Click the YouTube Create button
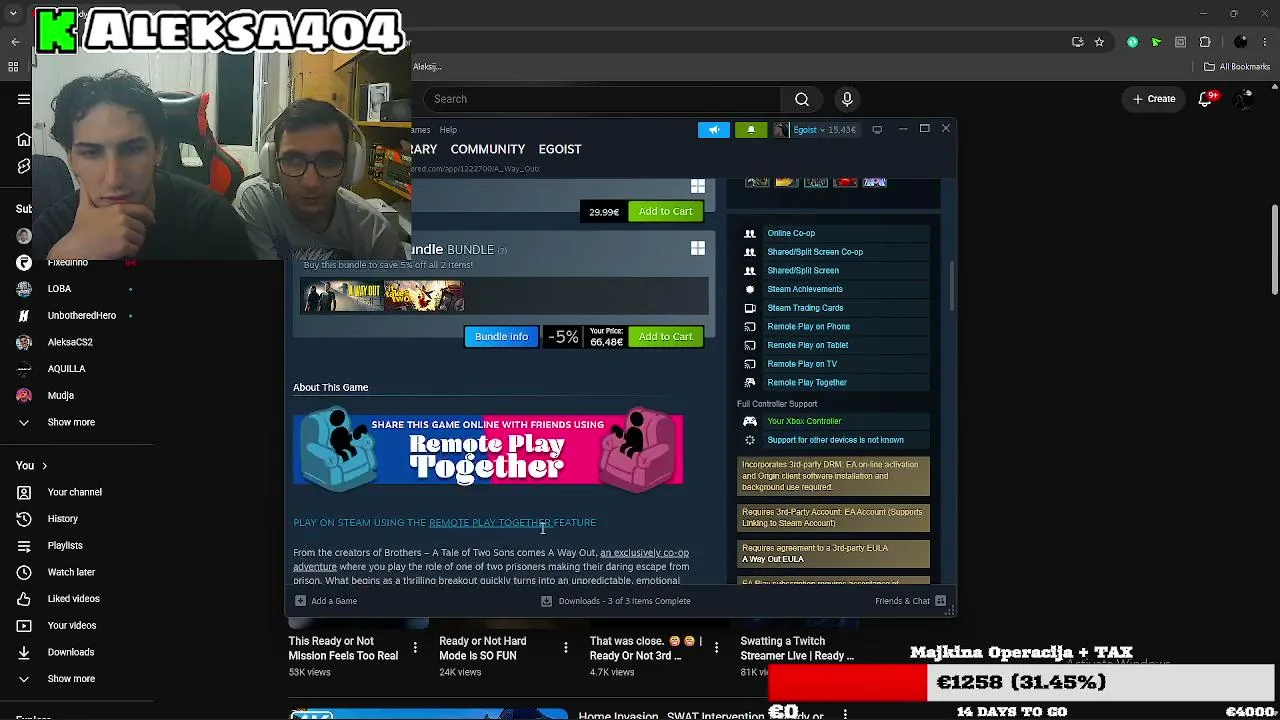This screenshot has height=720, width=1280. point(1153,99)
